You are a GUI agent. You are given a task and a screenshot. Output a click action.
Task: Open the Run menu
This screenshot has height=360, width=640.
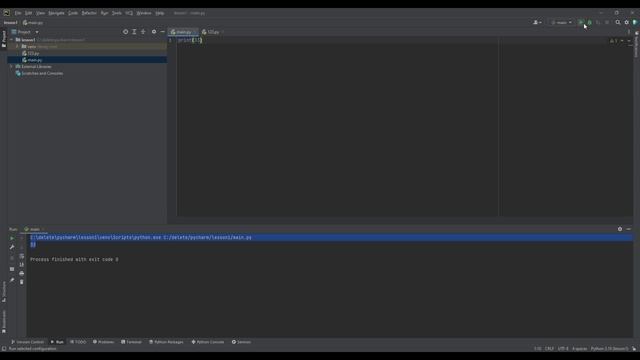pyautogui.click(x=104, y=13)
